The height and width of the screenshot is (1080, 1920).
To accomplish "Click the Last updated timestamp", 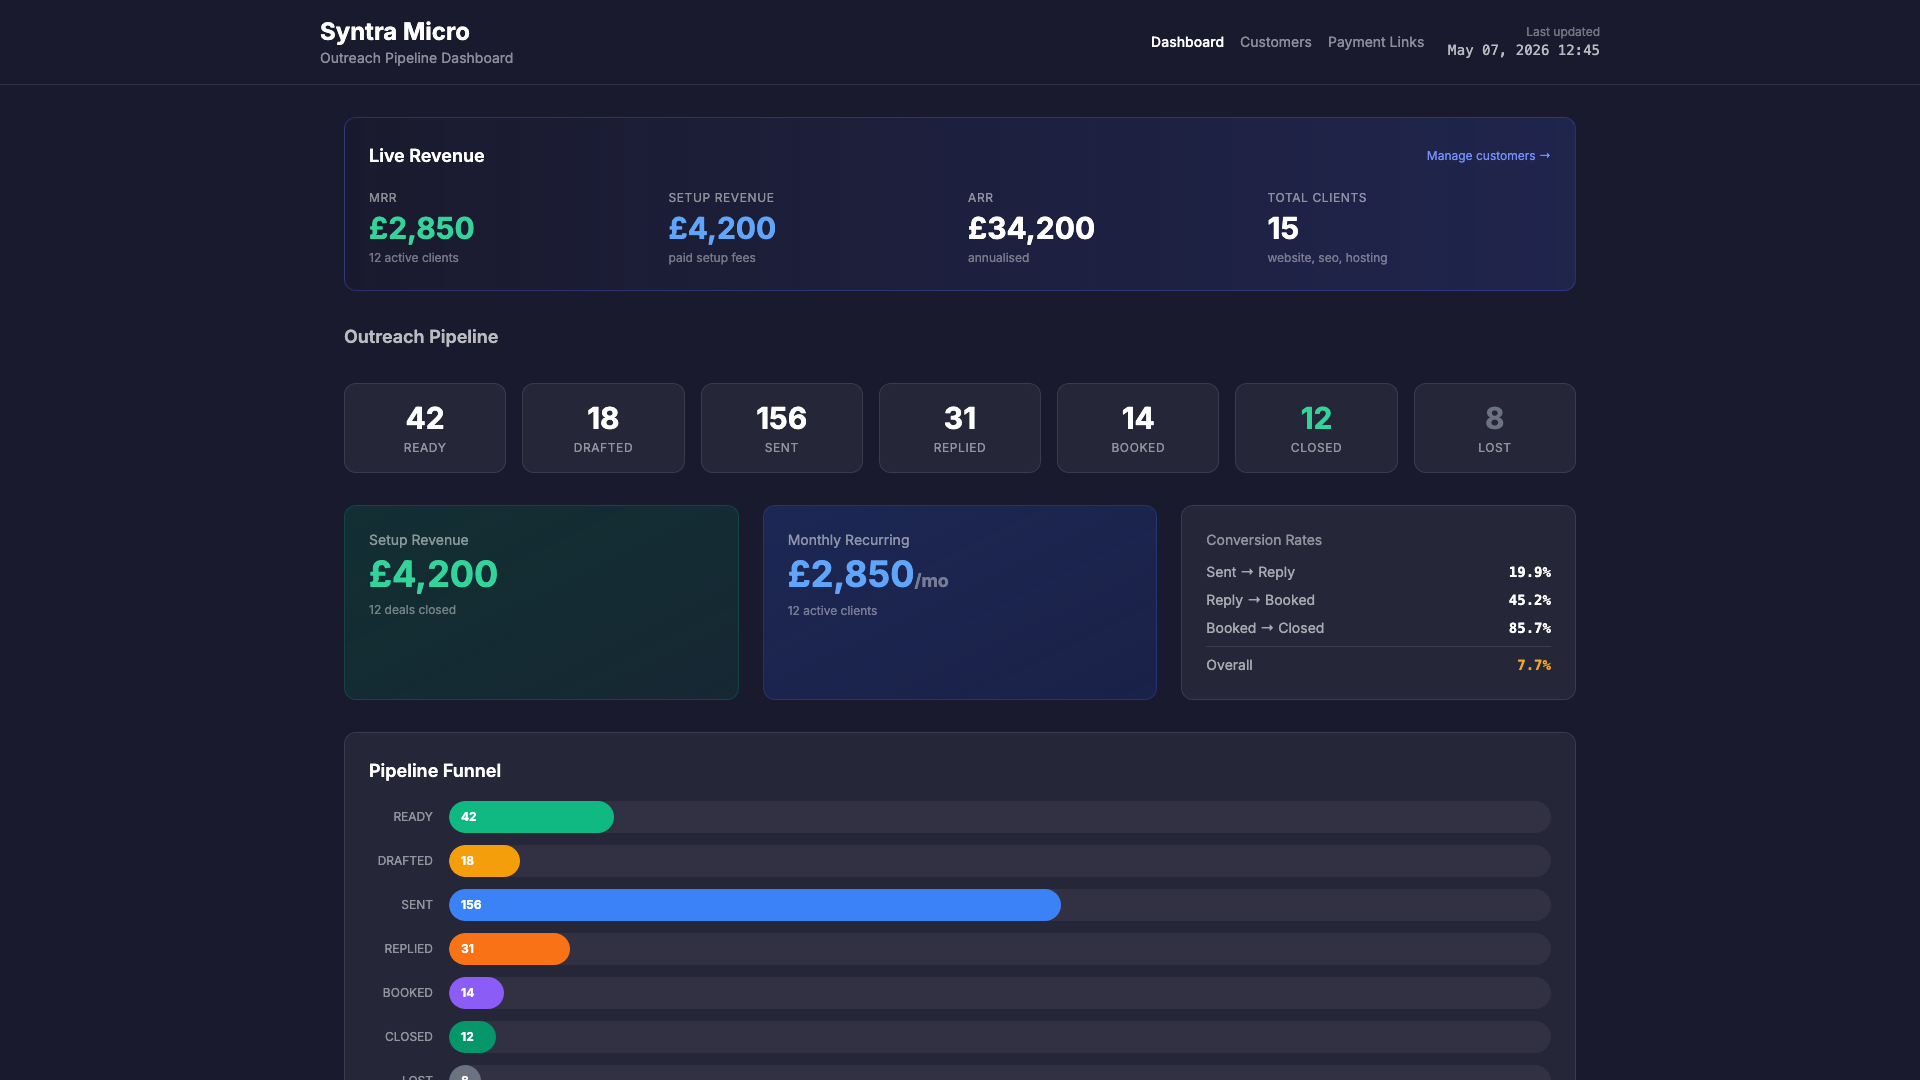I will coord(1523,50).
